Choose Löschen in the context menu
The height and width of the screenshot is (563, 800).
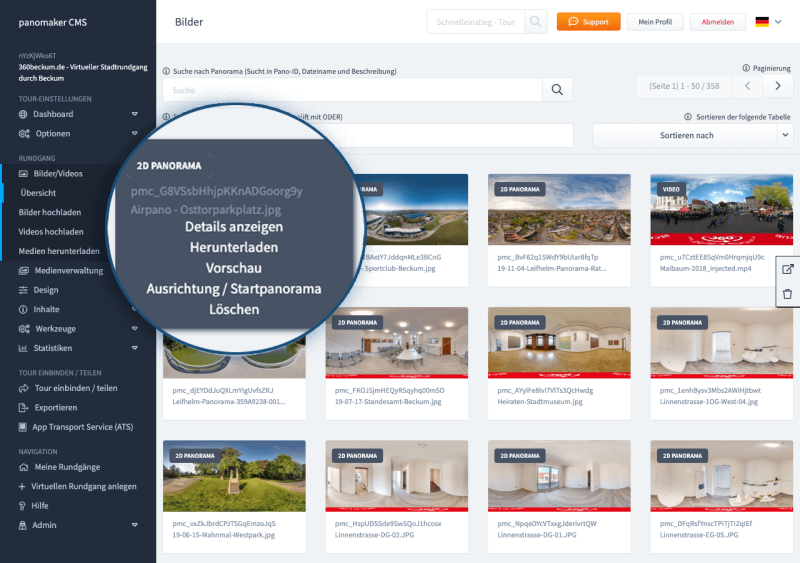[x=233, y=310]
